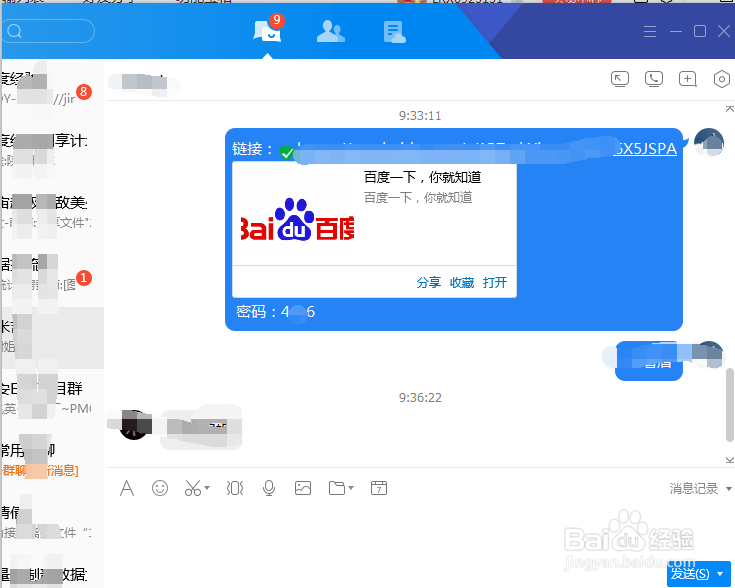This screenshot has height=588, width=735.
Task: Click 打开 on the Baidu link card
Action: 495,282
